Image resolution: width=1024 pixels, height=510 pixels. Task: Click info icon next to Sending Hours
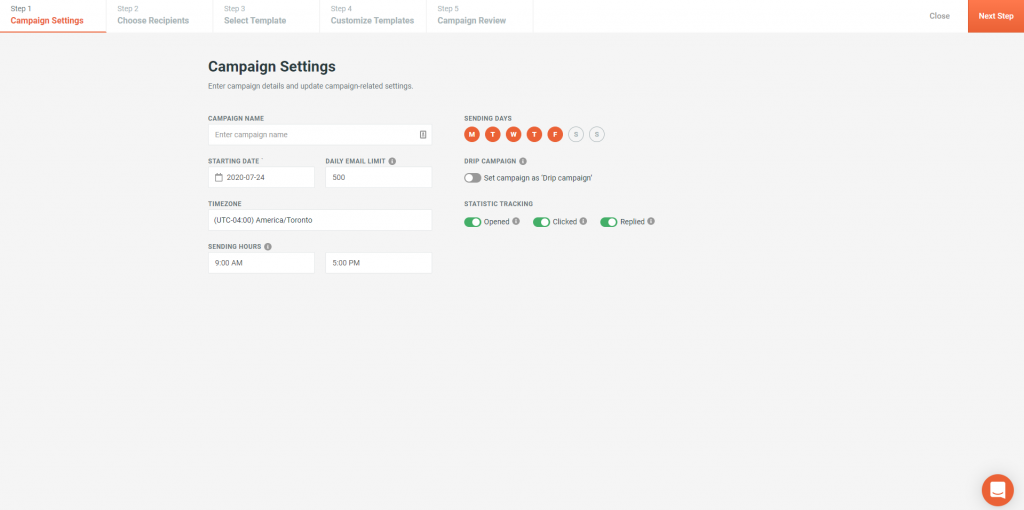268,247
